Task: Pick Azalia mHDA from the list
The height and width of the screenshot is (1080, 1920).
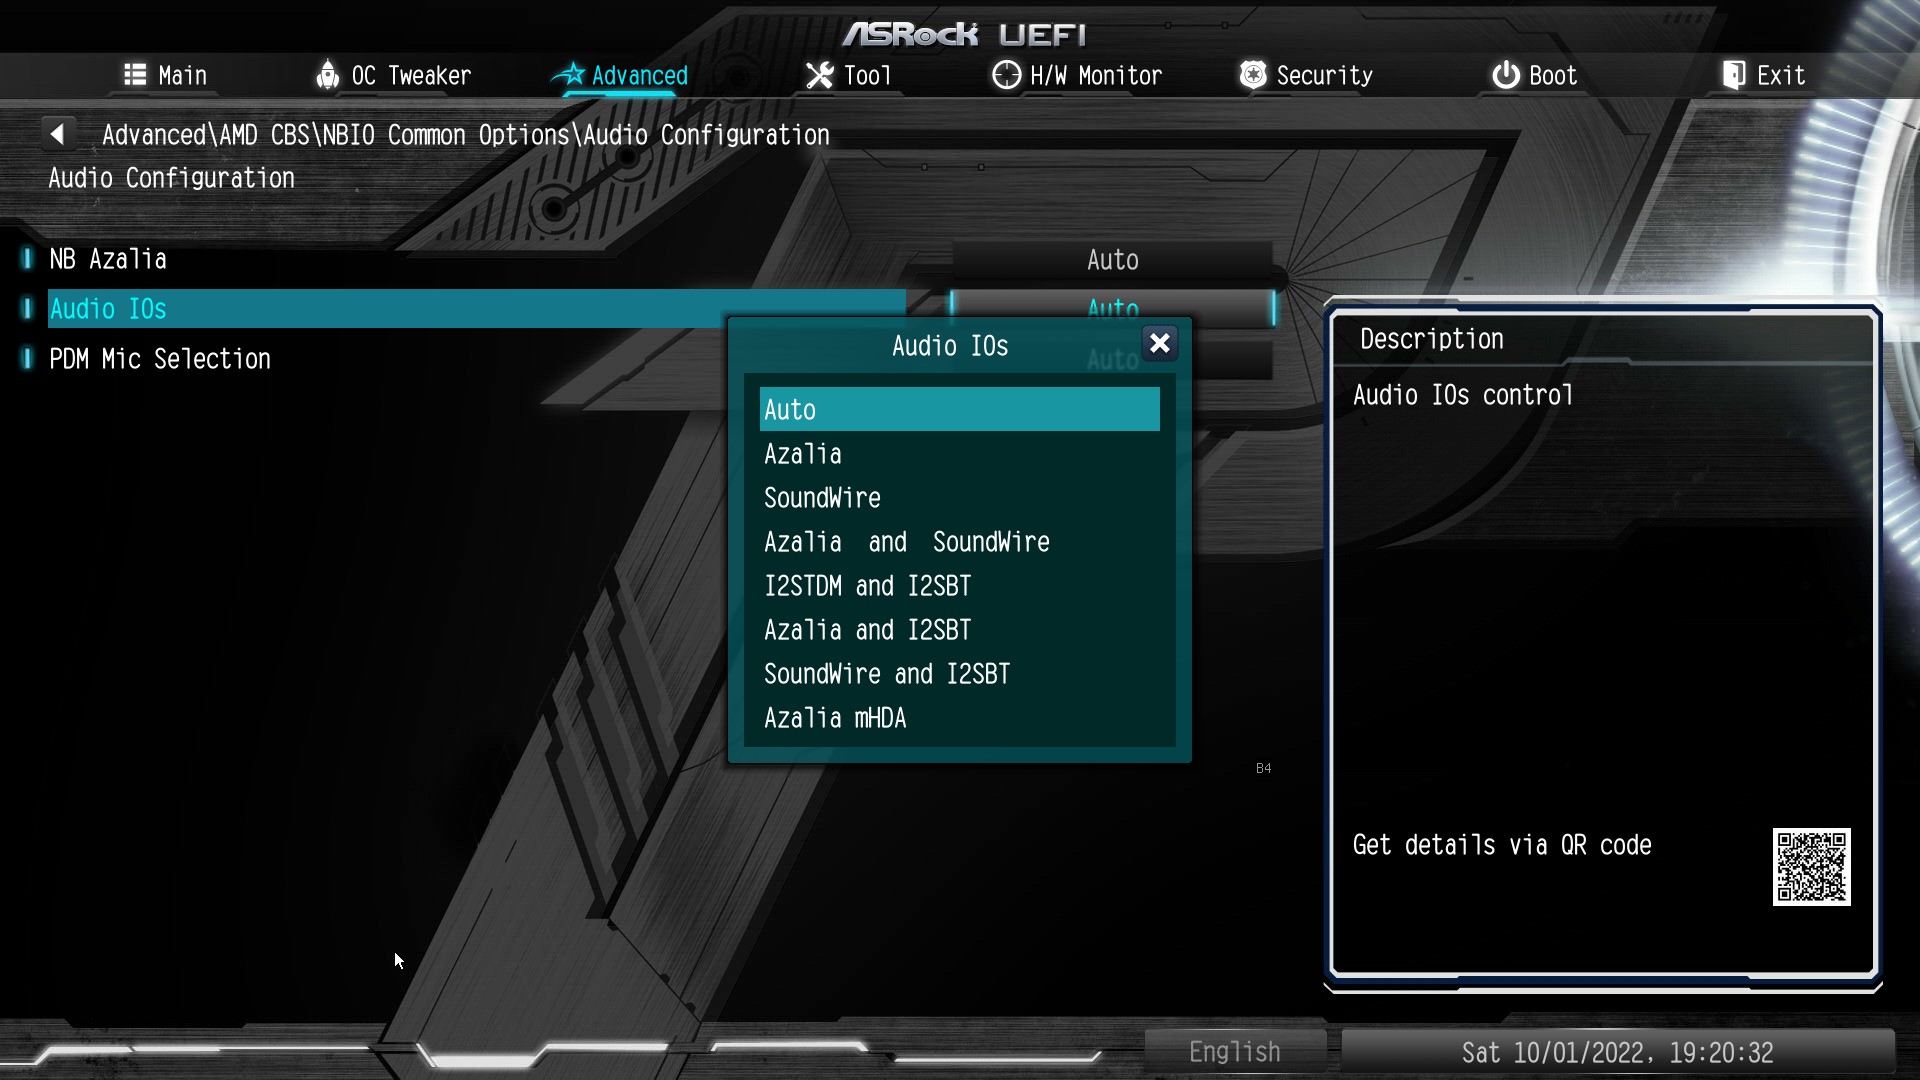Action: pyautogui.click(x=835, y=718)
